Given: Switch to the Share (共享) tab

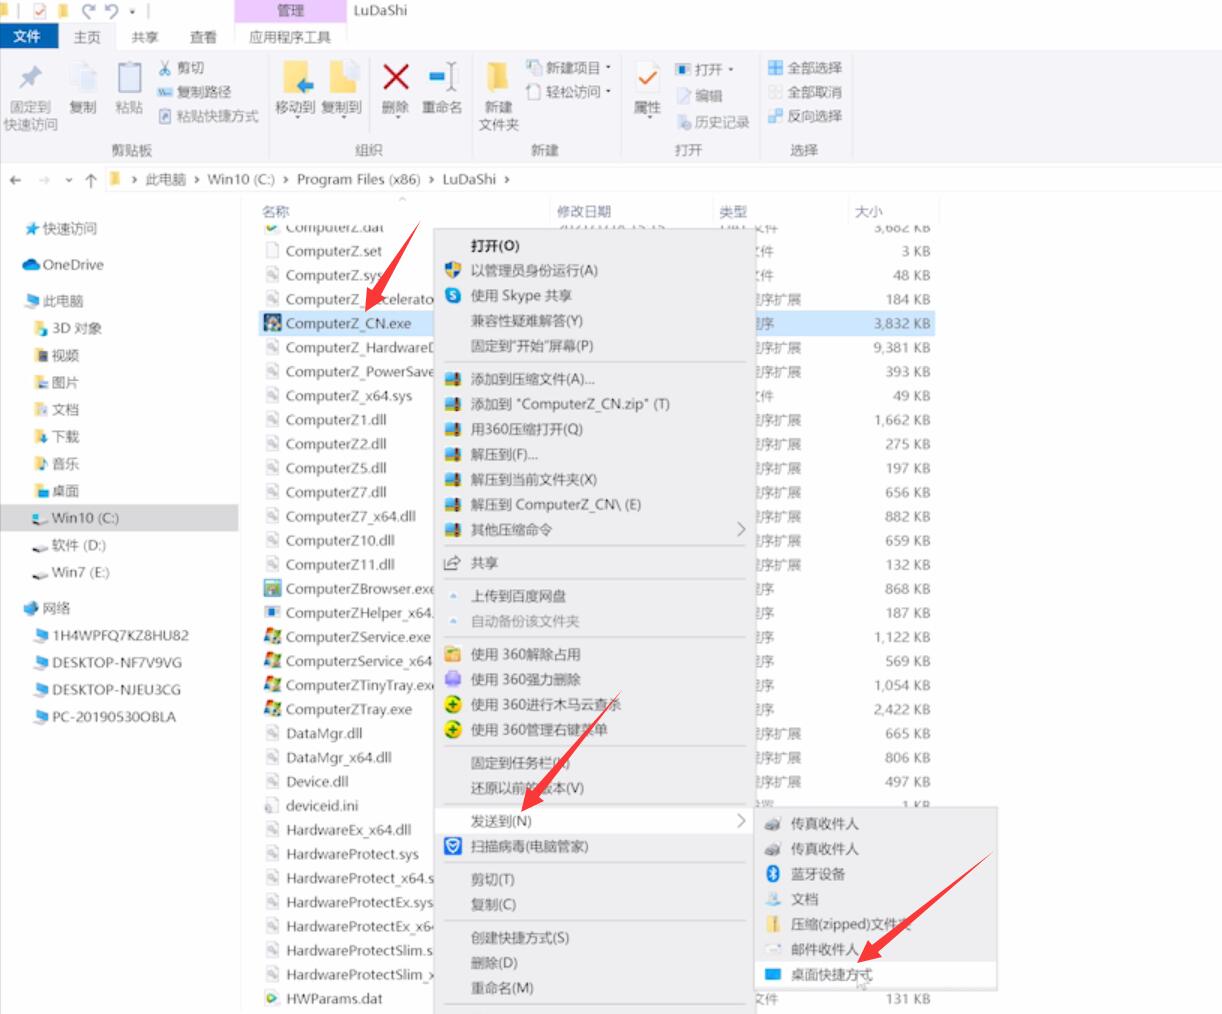Looking at the screenshot, I should [145, 36].
